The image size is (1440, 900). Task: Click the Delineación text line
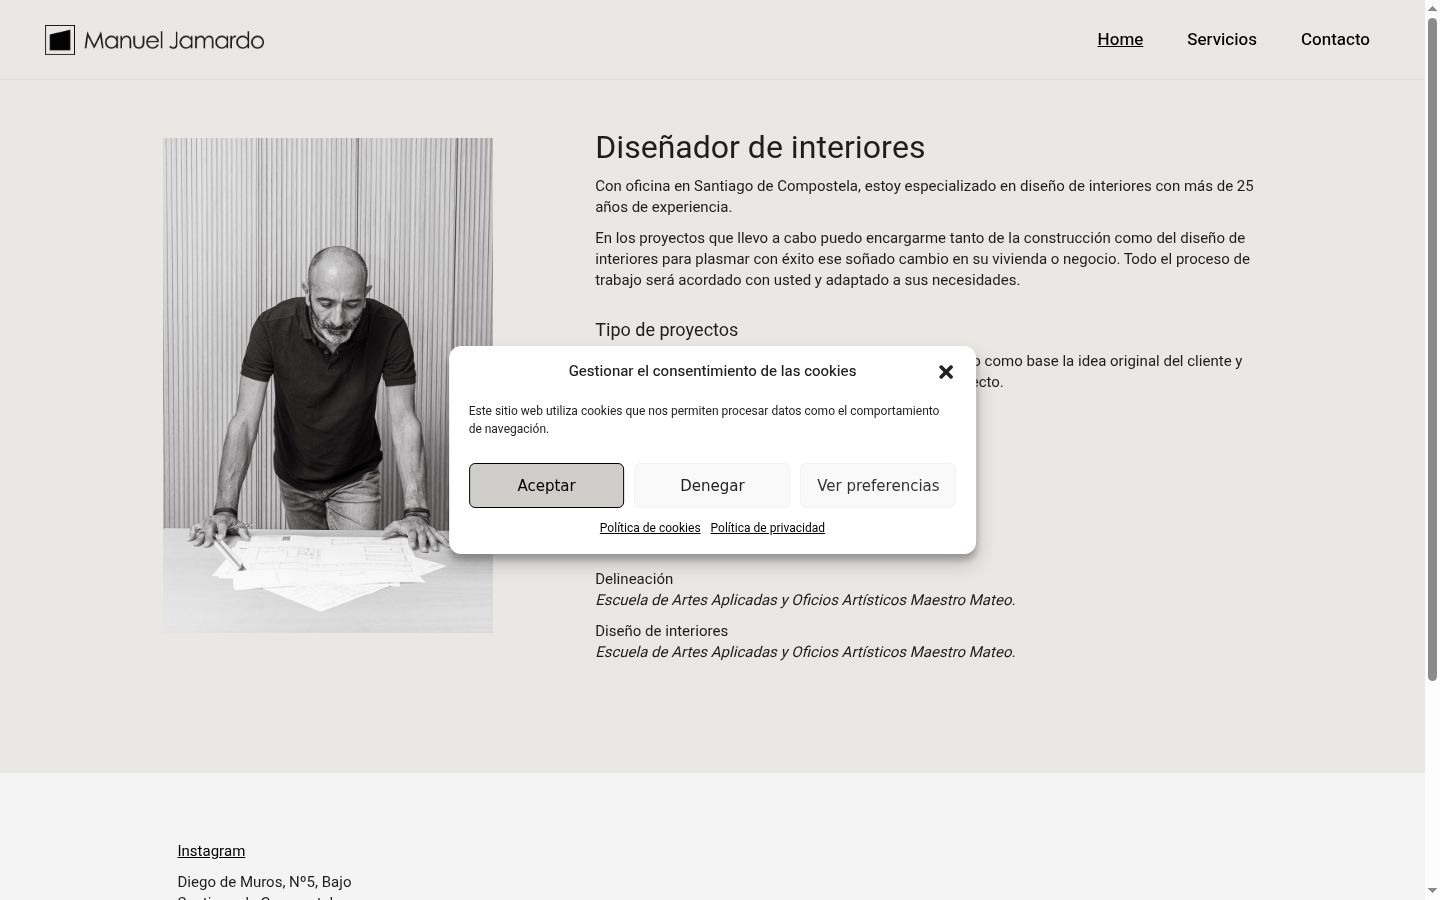click(634, 579)
